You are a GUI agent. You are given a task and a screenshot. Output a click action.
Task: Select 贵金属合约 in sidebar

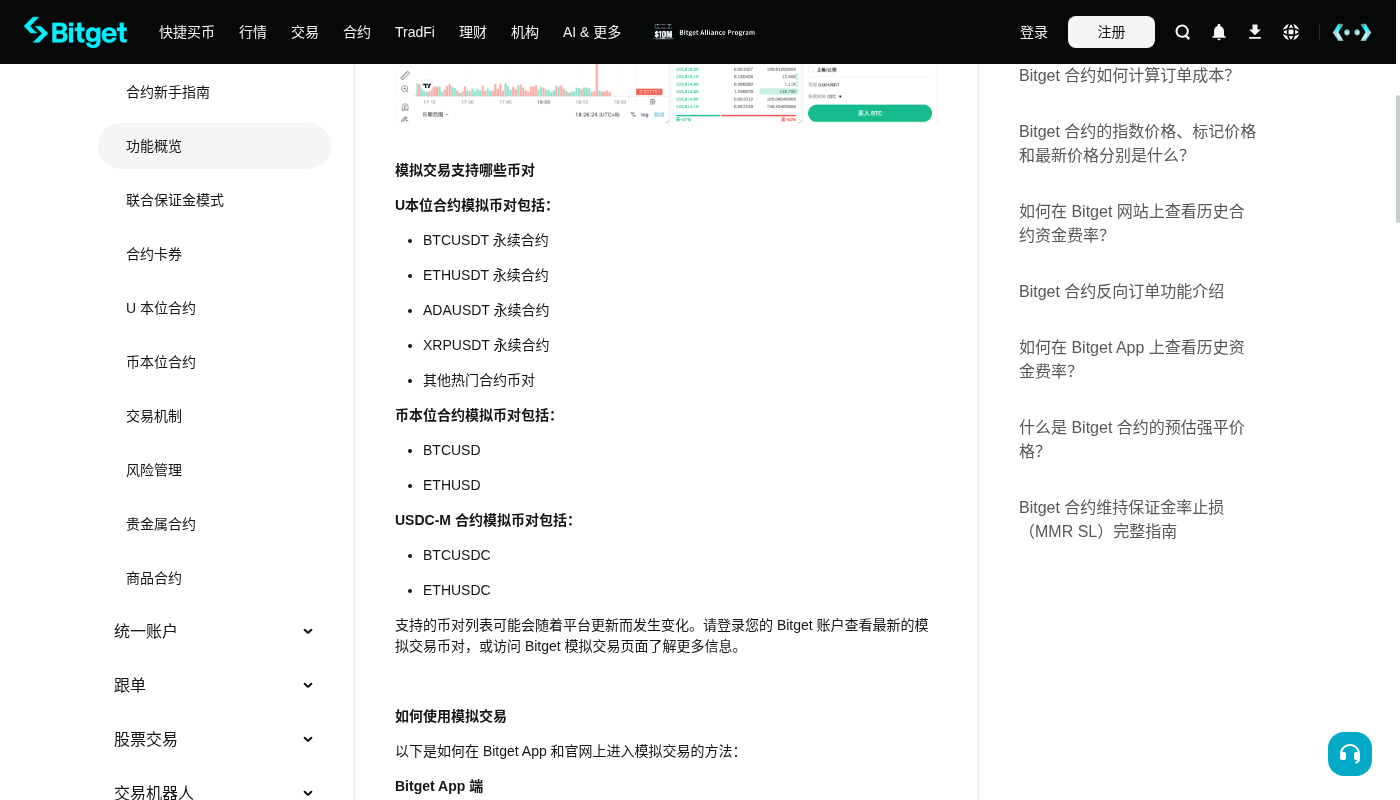[214, 524]
